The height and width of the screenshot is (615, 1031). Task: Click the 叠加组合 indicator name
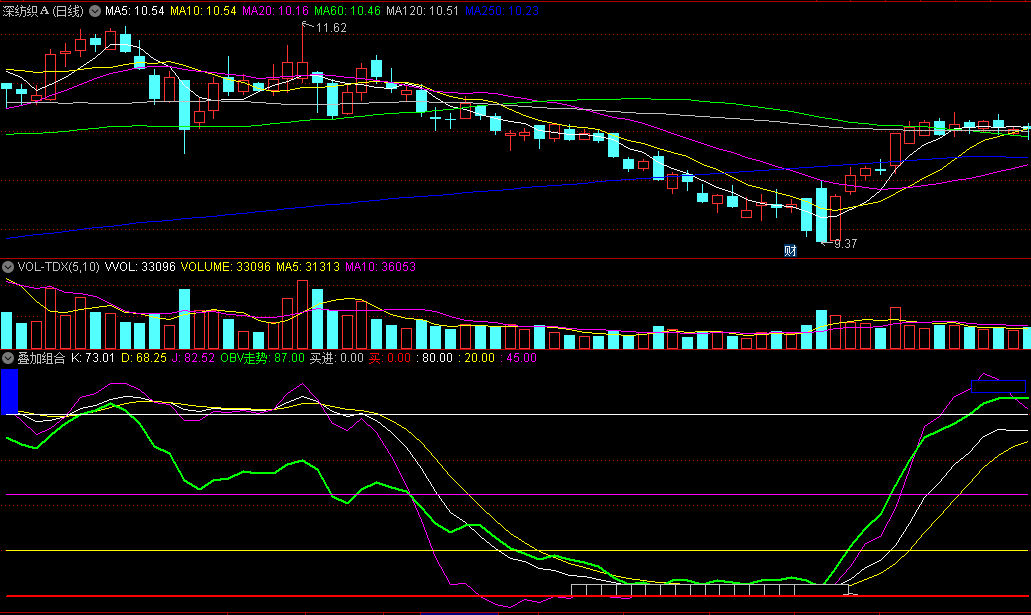tap(41, 358)
